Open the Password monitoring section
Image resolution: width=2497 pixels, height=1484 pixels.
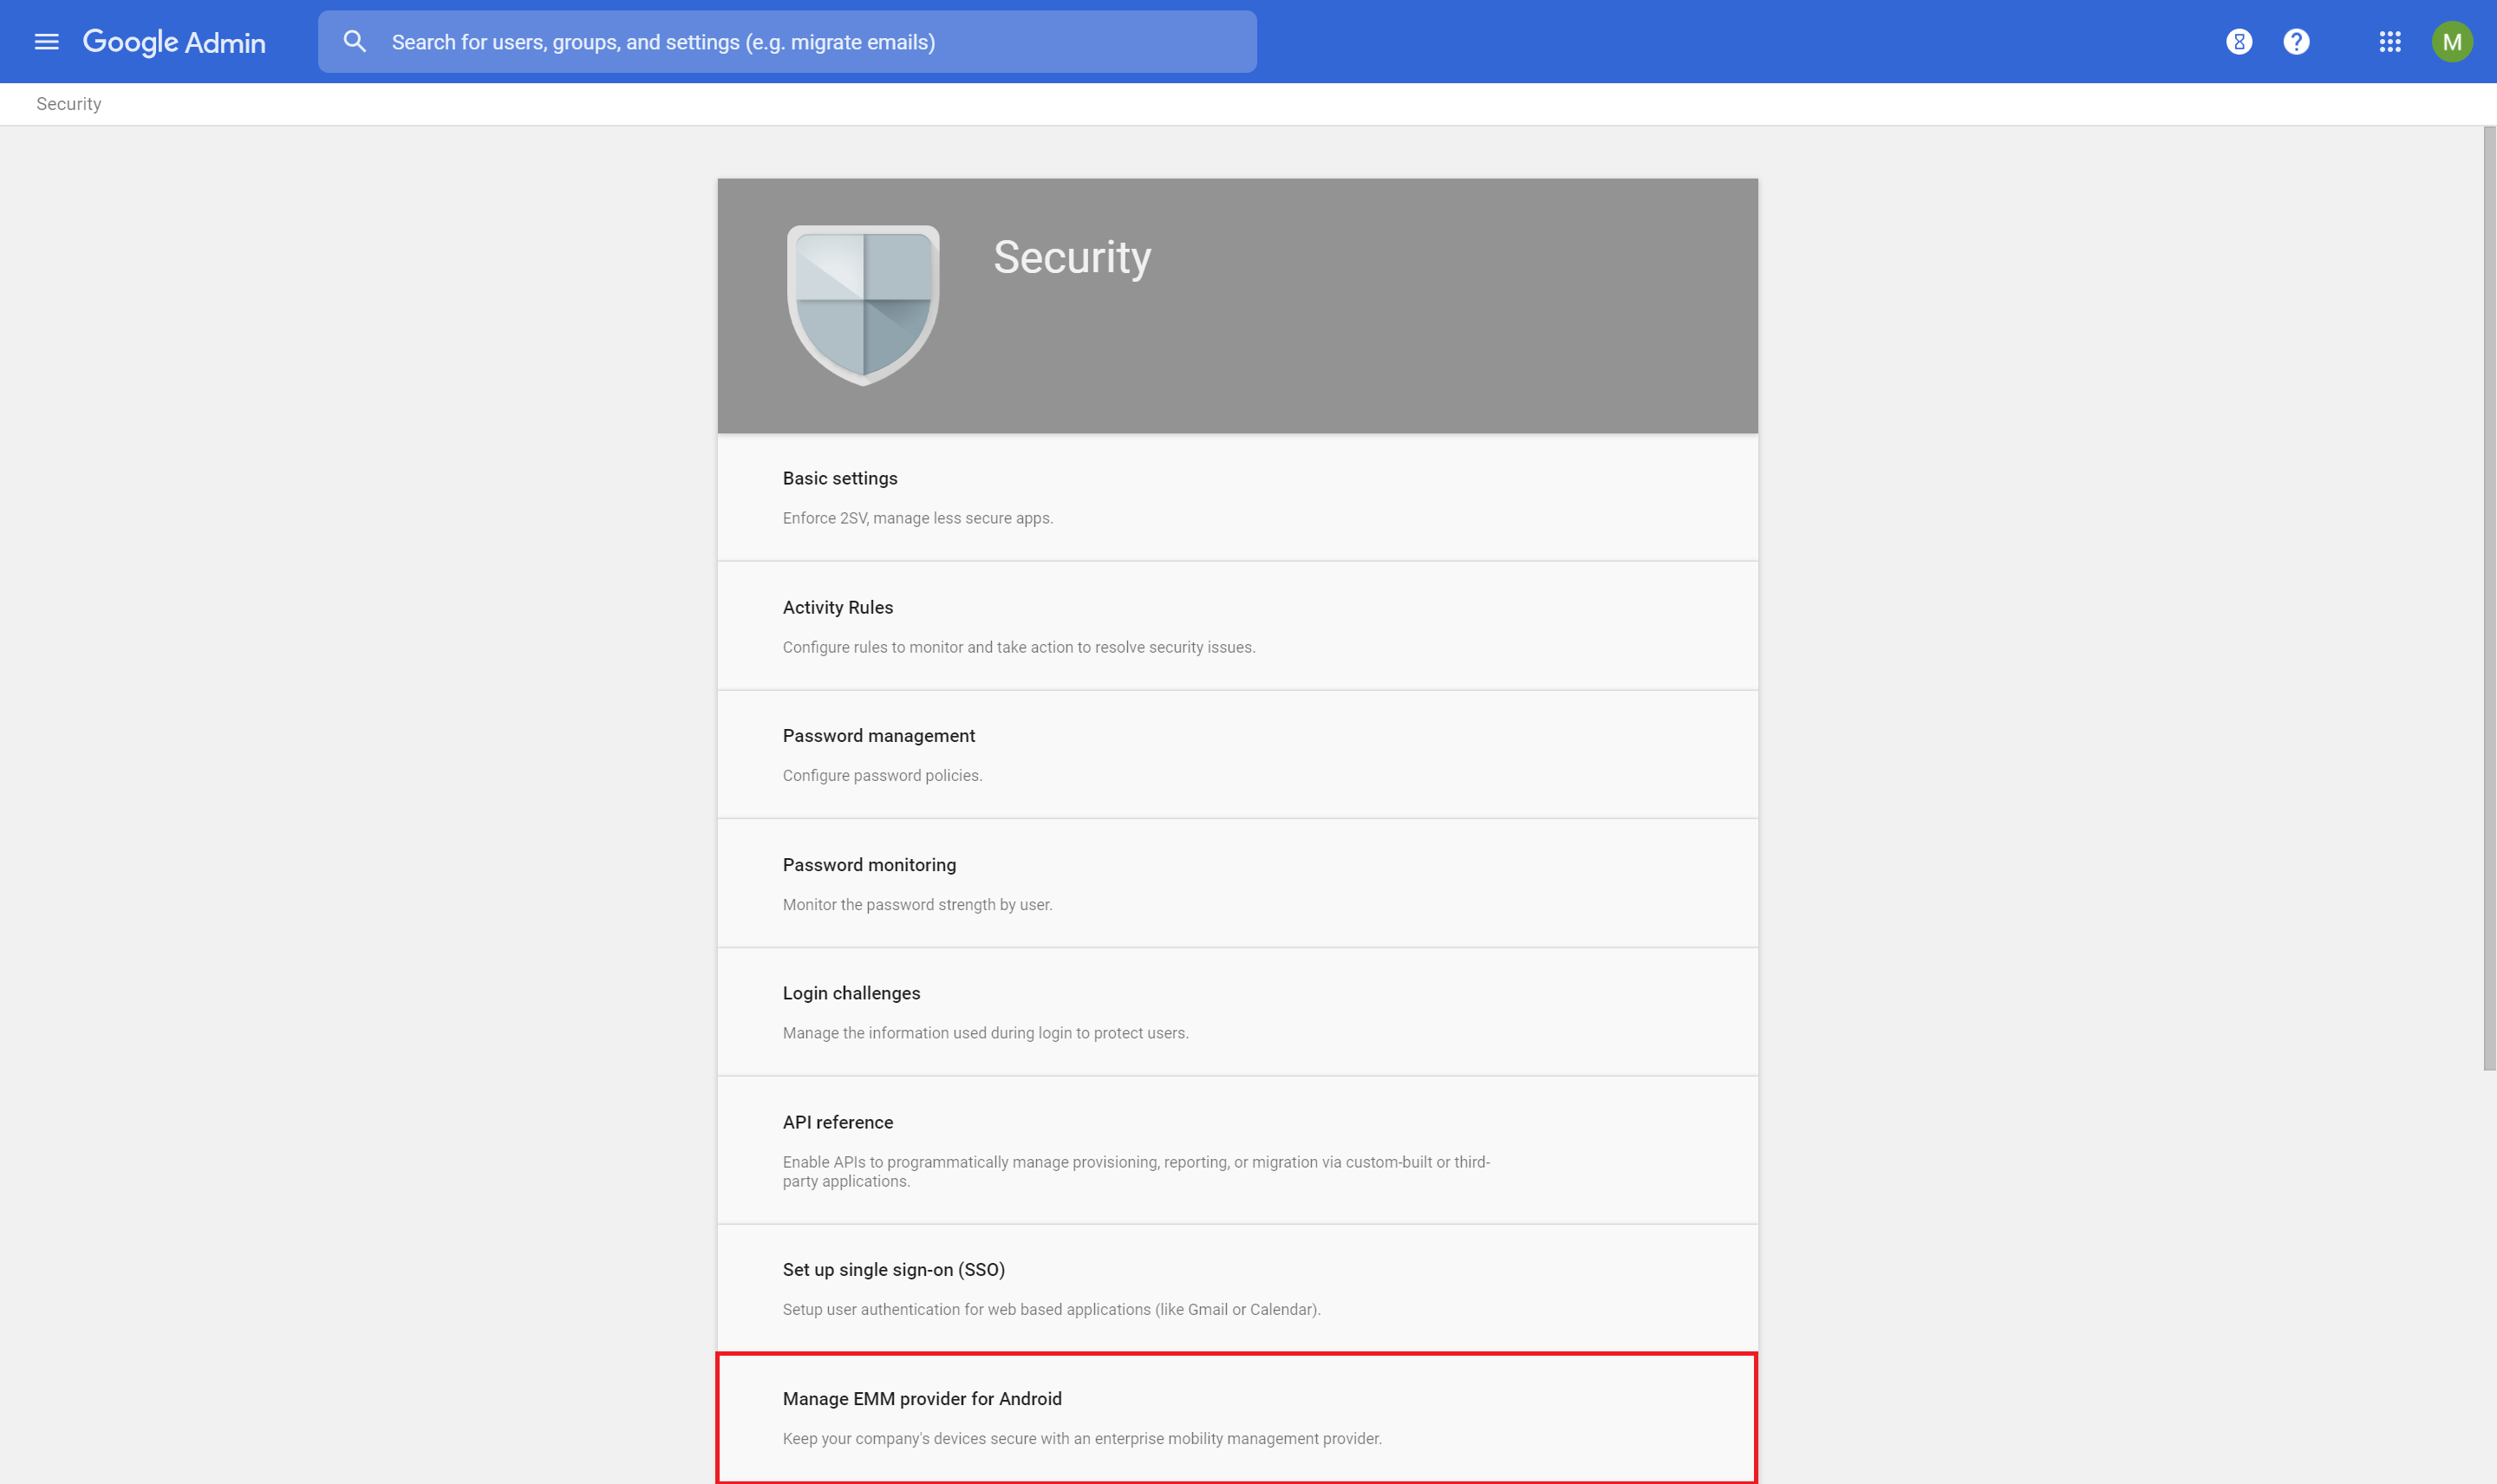(1237, 883)
